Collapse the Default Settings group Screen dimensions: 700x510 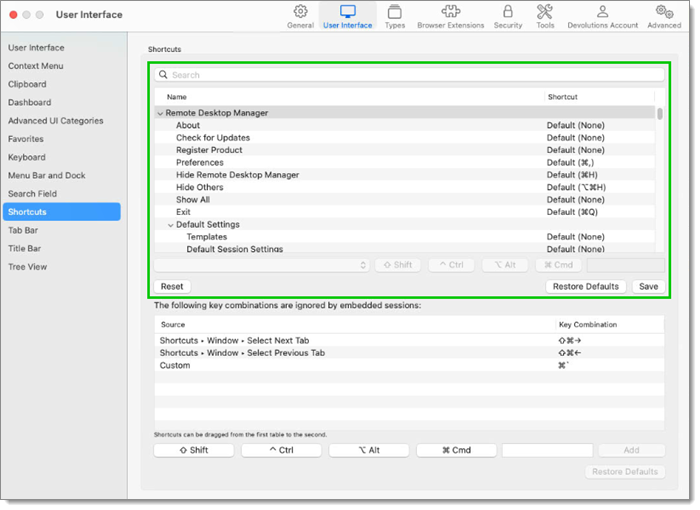click(171, 225)
